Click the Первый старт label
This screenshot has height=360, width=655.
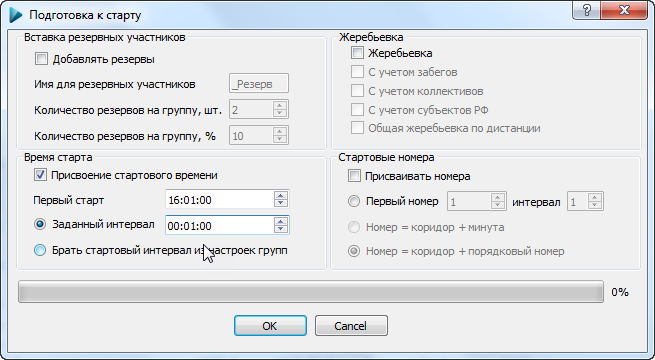coord(69,200)
